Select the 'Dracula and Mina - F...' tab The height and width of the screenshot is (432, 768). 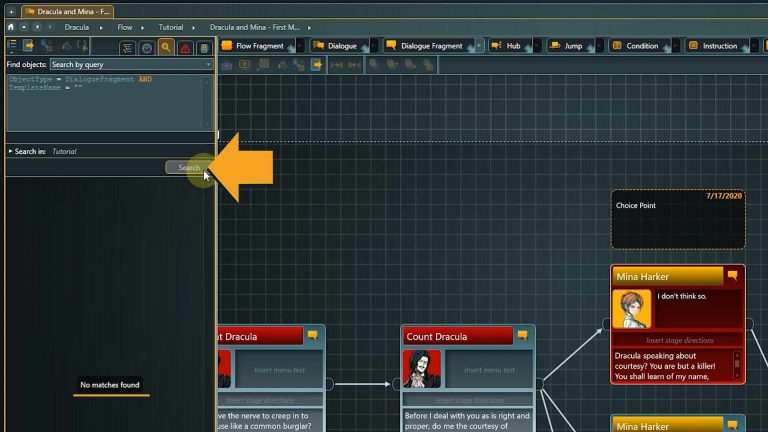69,11
